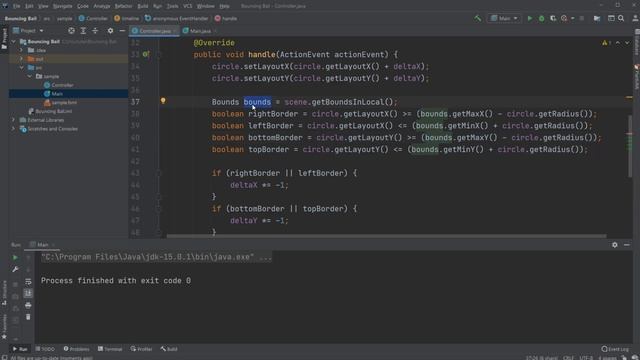
Task: Collapse the src folder in the project tree
Action: coord(22,68)
